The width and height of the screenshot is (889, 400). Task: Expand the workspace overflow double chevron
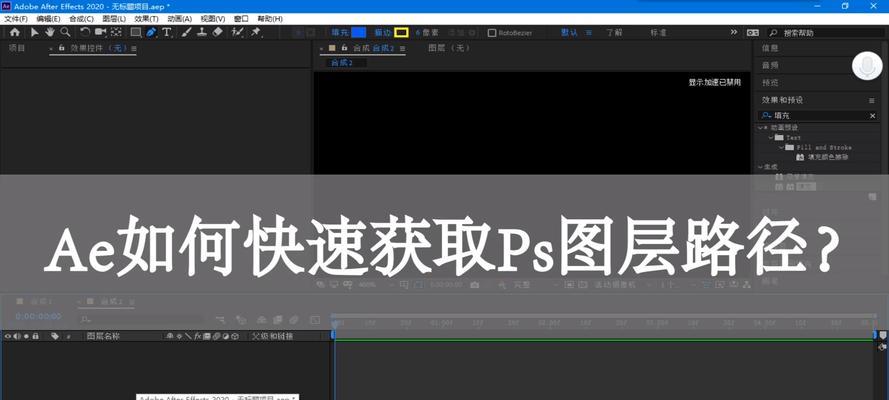click(x=734, y=32)
